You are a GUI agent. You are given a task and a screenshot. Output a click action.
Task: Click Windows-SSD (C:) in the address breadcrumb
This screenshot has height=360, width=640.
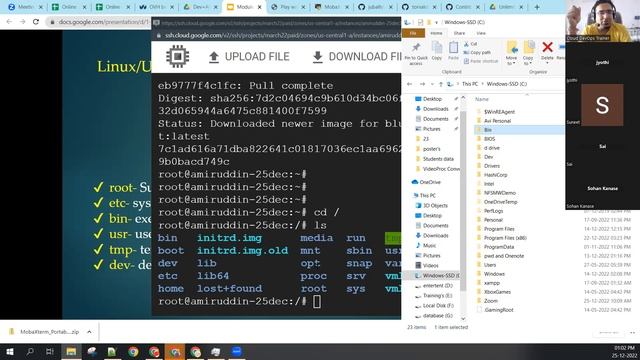point(507,84)
